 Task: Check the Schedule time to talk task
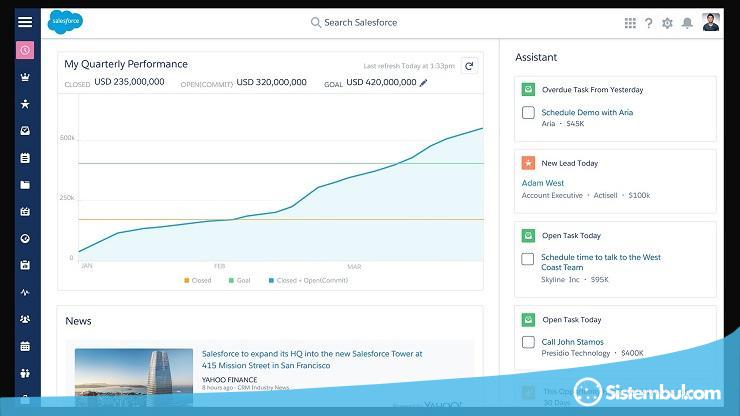pos(528,259)
